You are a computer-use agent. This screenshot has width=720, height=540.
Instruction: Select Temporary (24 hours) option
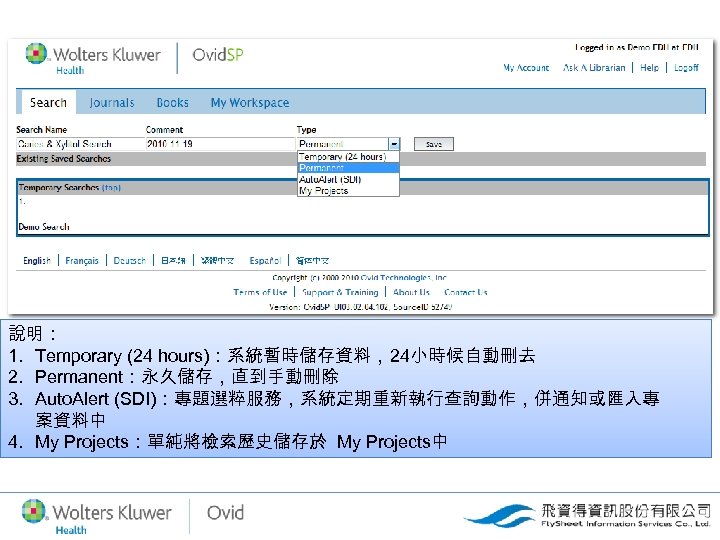pos(349,157)
